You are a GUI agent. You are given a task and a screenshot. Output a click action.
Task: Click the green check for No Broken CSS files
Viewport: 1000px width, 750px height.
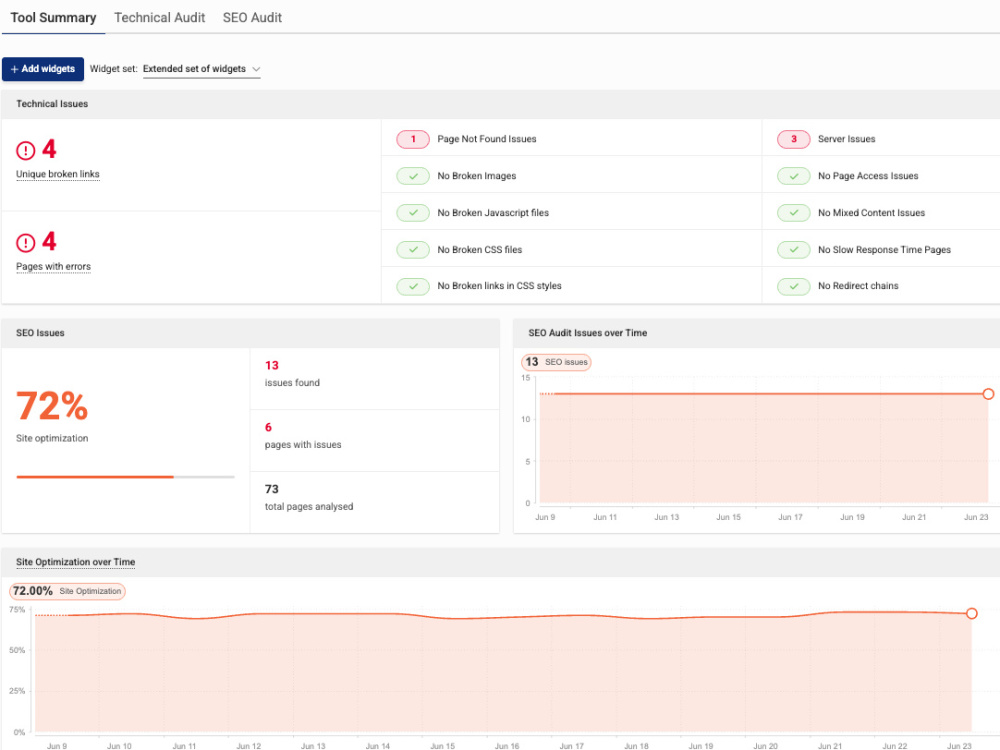click(x=413, y=249)
